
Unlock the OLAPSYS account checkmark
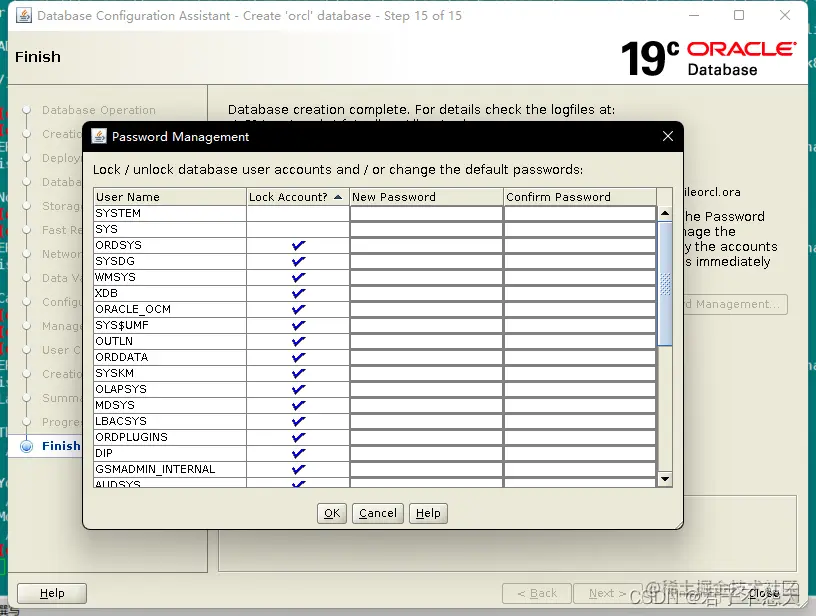click(298, 389)
